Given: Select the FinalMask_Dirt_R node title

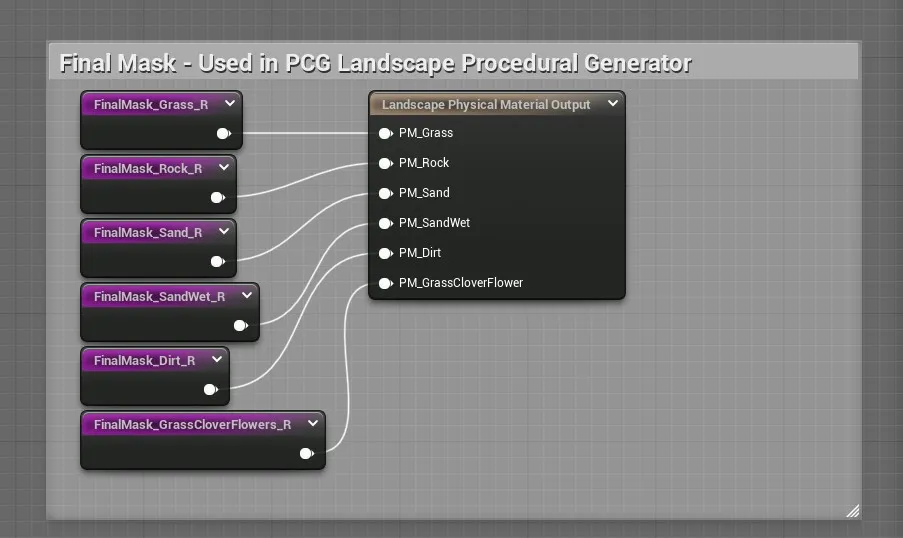Looking at the screenshot, I should pyautogui.click(x=144, y=360).
